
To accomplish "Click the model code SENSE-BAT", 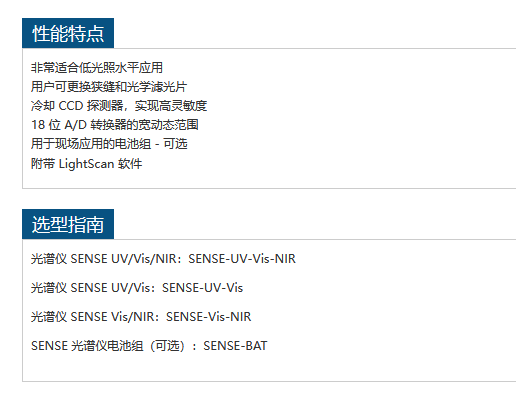I will pos(235,346).
